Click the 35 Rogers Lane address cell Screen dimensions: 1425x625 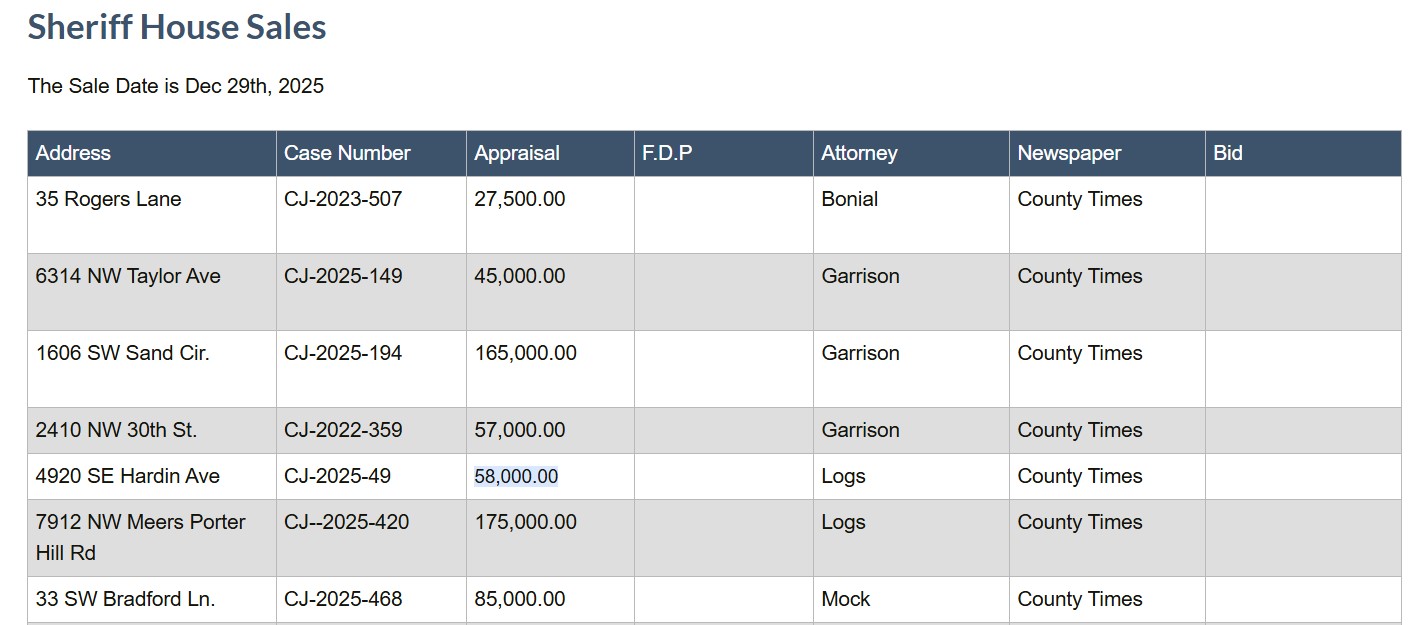(x=108, y=199)
